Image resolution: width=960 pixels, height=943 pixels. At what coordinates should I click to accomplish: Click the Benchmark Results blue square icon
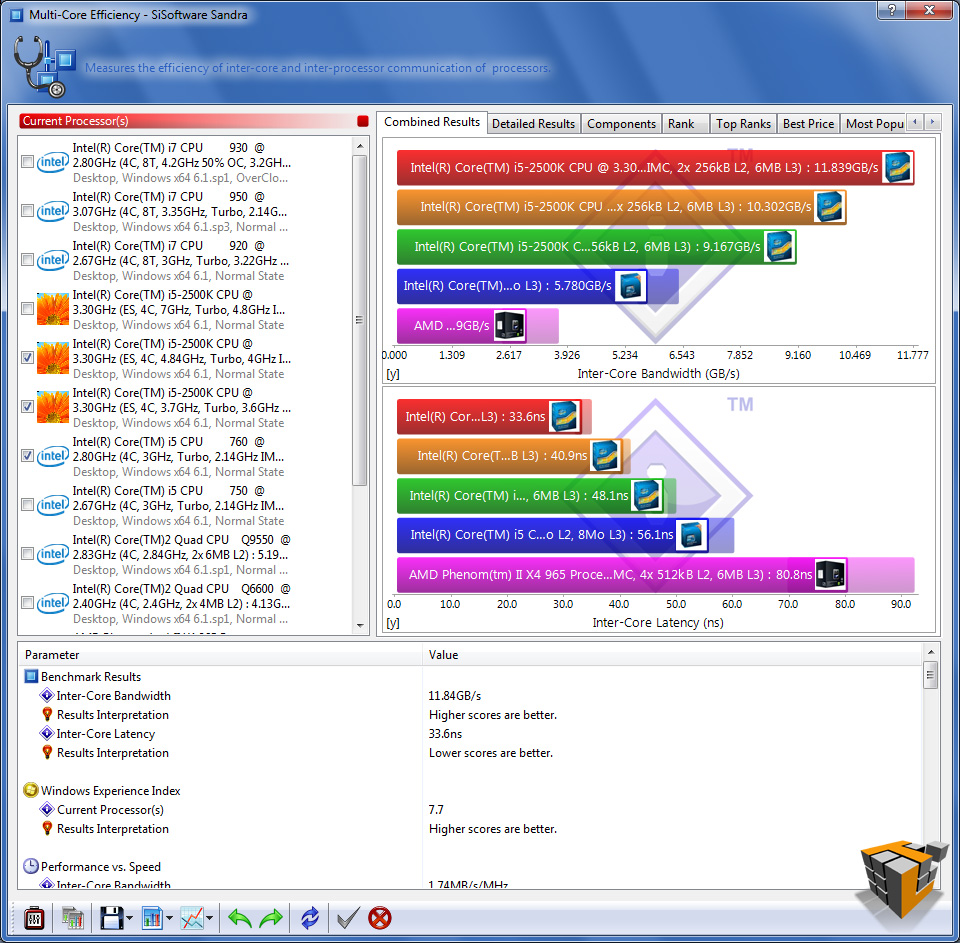[x=31, y=677]
